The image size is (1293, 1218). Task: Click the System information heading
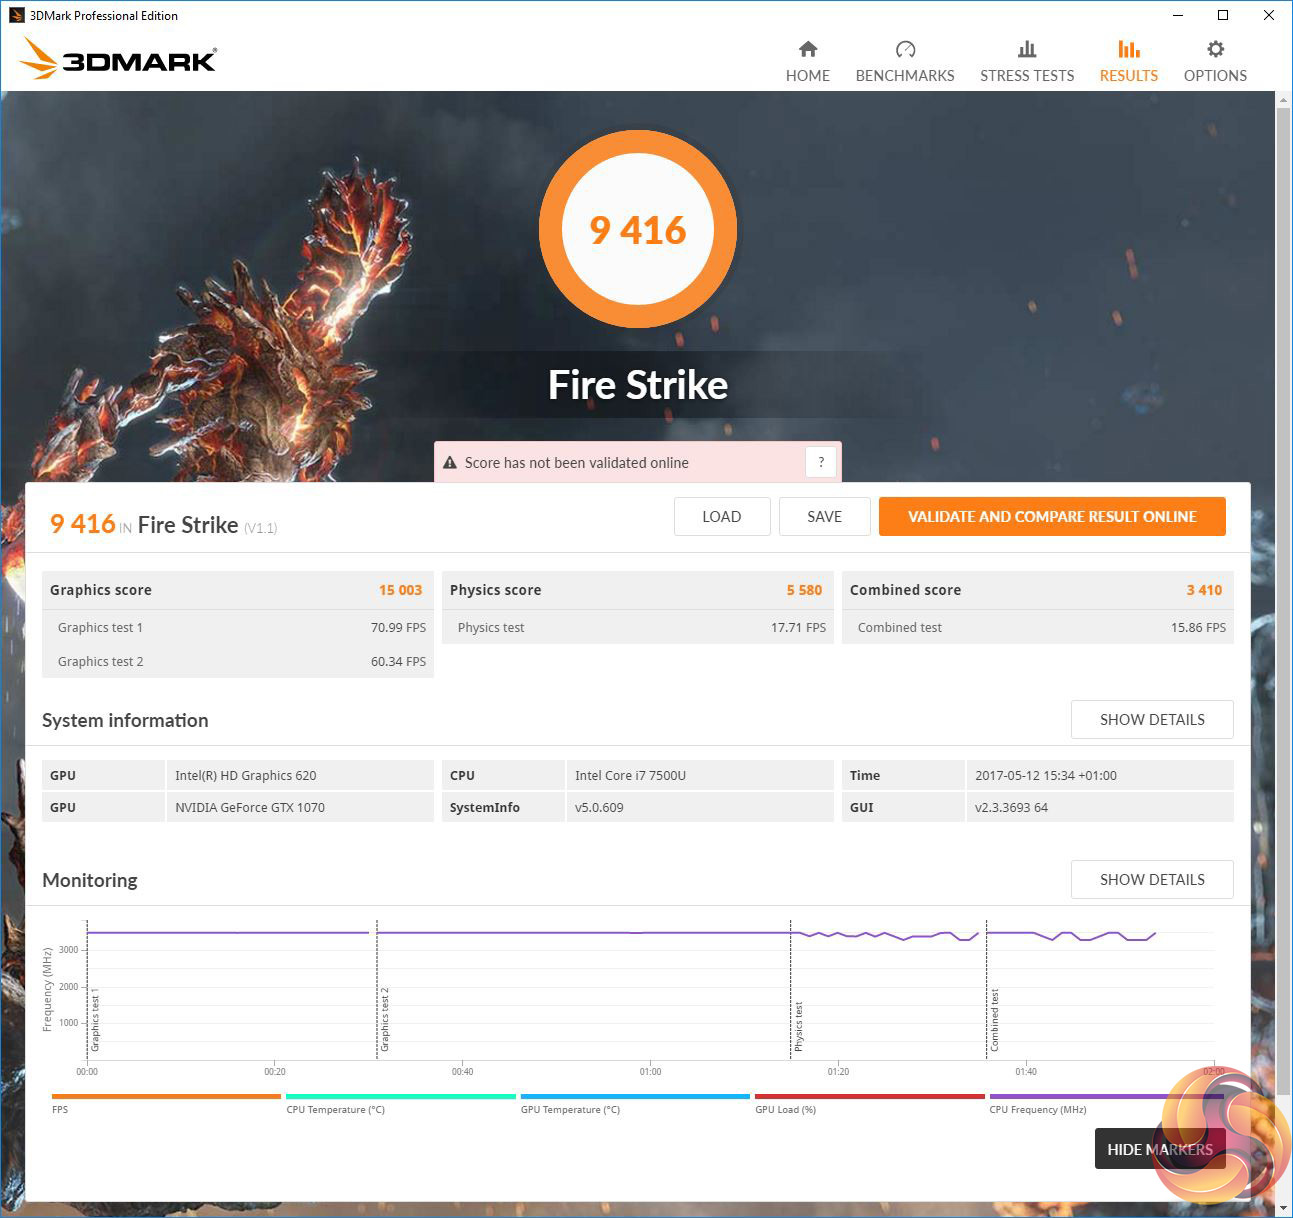125,720
